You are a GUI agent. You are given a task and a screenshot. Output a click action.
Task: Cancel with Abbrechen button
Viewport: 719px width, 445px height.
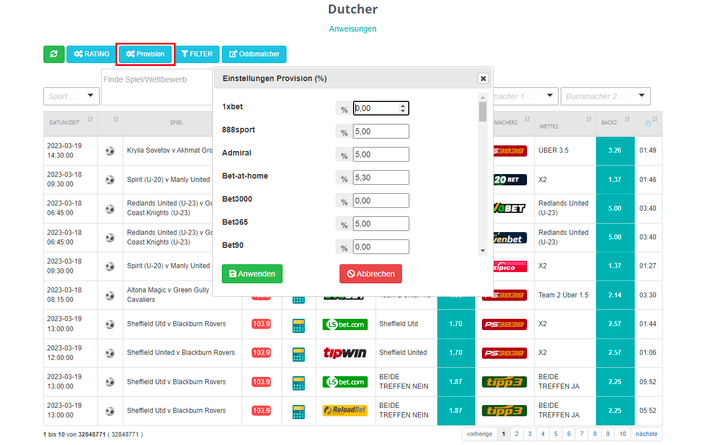(371, 274)
